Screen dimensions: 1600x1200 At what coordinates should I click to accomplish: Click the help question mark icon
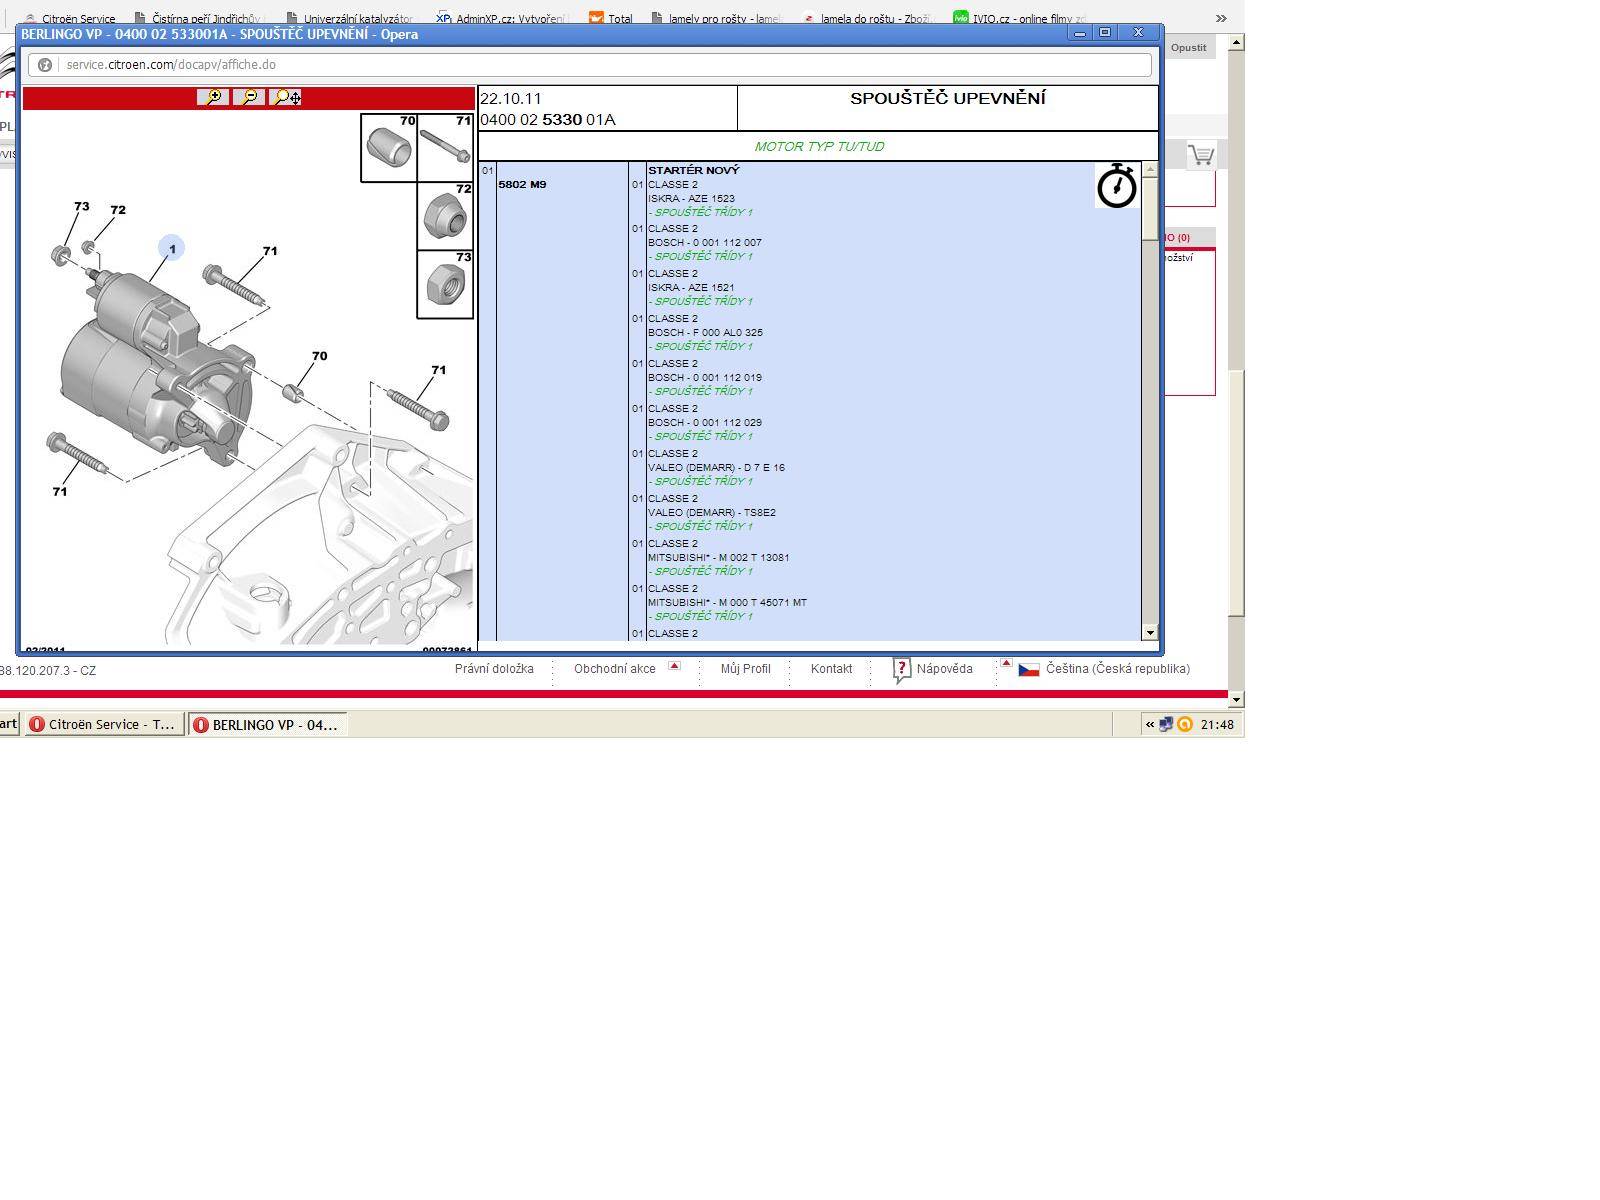[x=901, y=670]
